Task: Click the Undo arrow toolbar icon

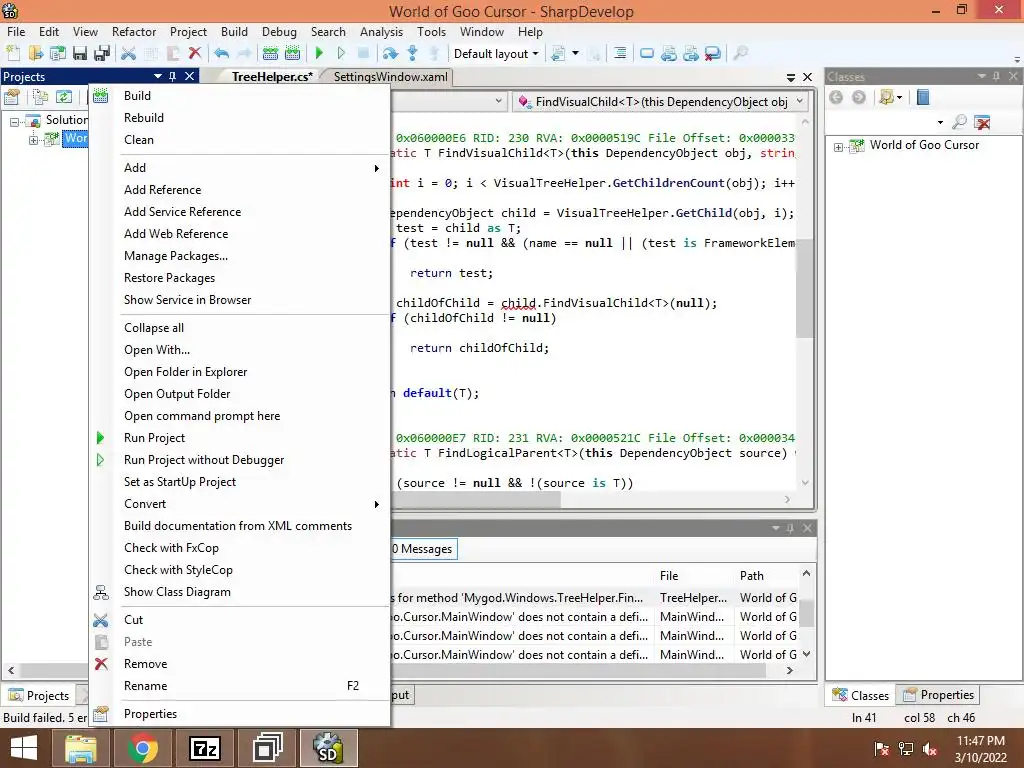Action: pos(221,54)
